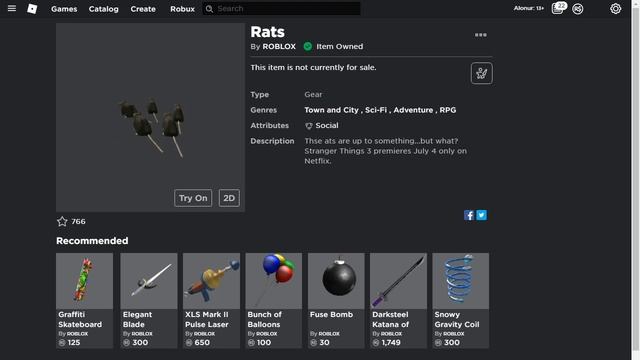
Task: Click the XLS Mark II Pulse Laser title
Action: 207,320
